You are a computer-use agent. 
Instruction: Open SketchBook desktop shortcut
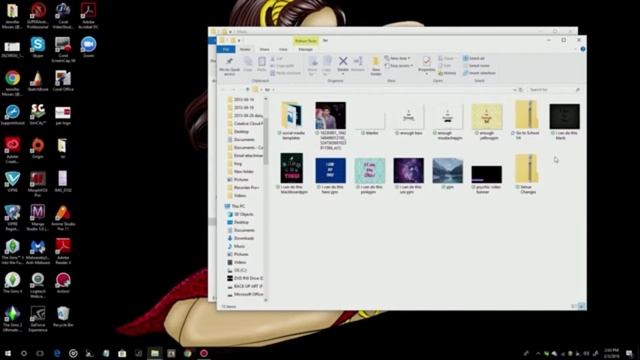tap(38, 80)
